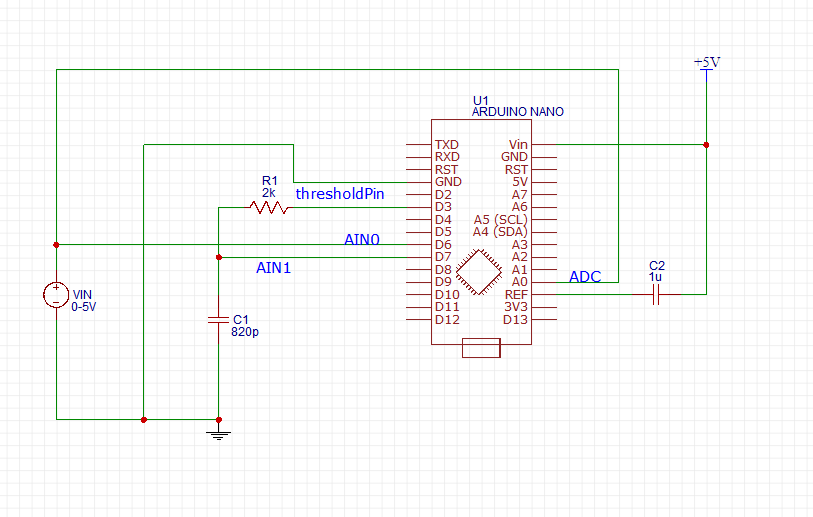Screen dimensions: 813x517
Task: Click the junction dot above ground symbol
Action: [219, 420]
